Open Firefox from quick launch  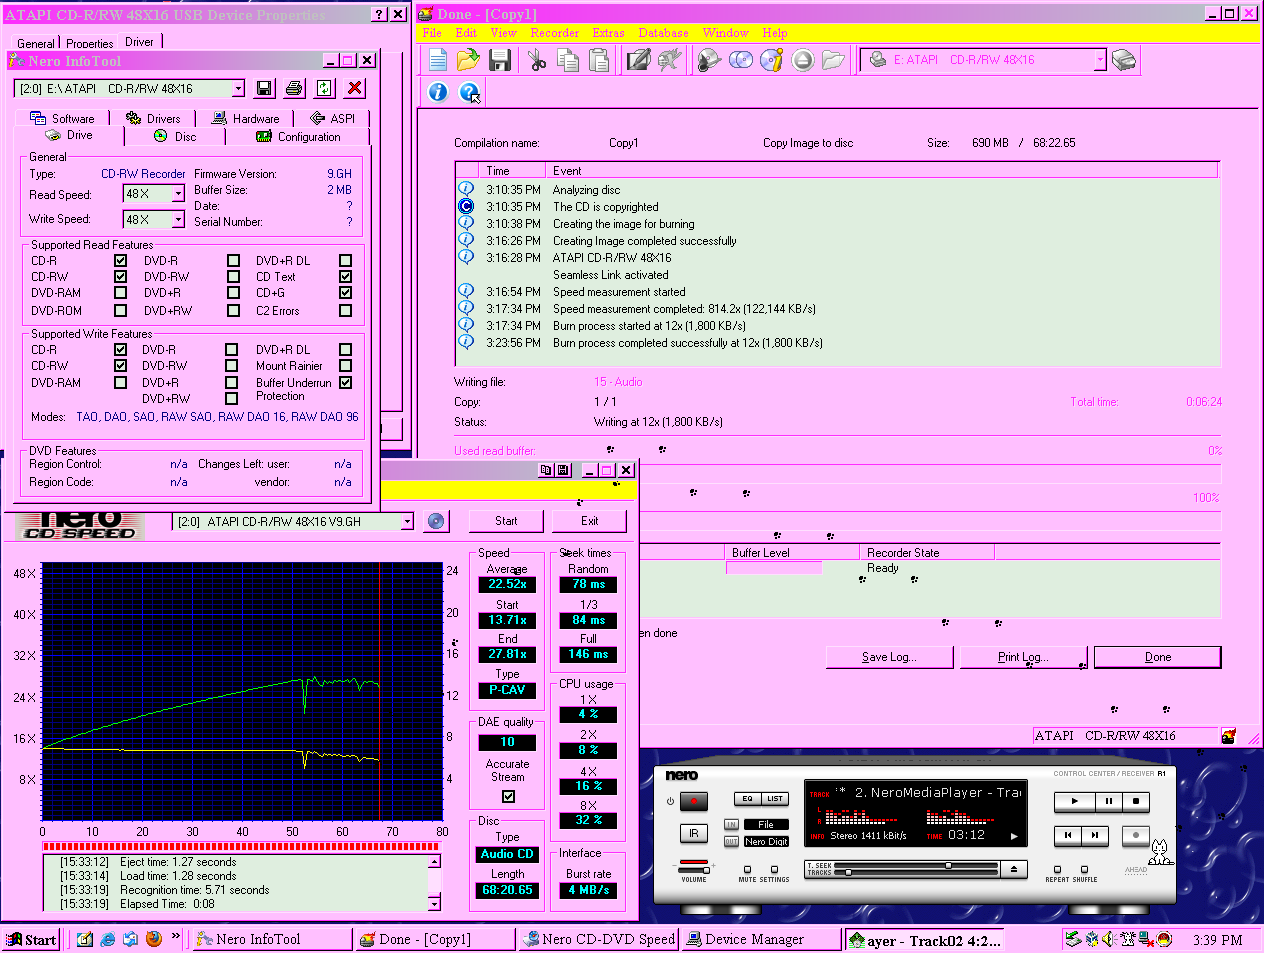[153, 939]
